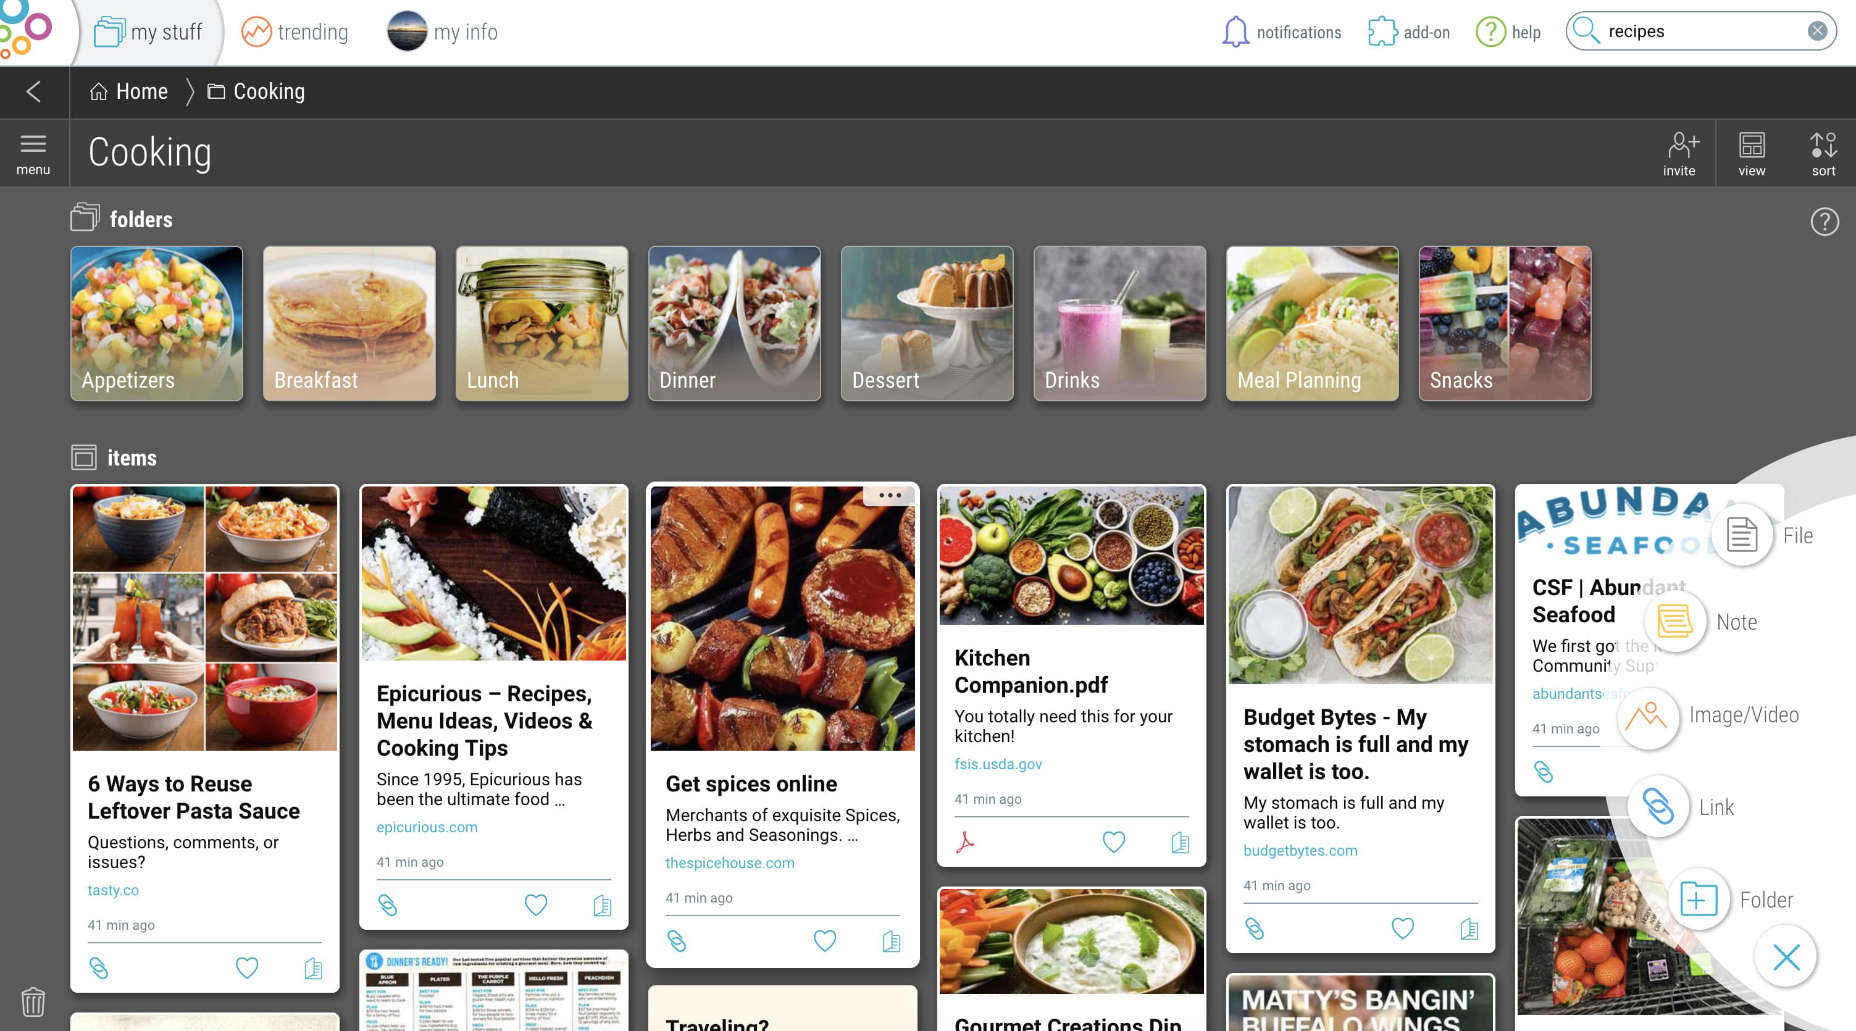Open the Dinner folder
The width and height of the screenshot is (1856, 1031).
[x=735, y=324]
